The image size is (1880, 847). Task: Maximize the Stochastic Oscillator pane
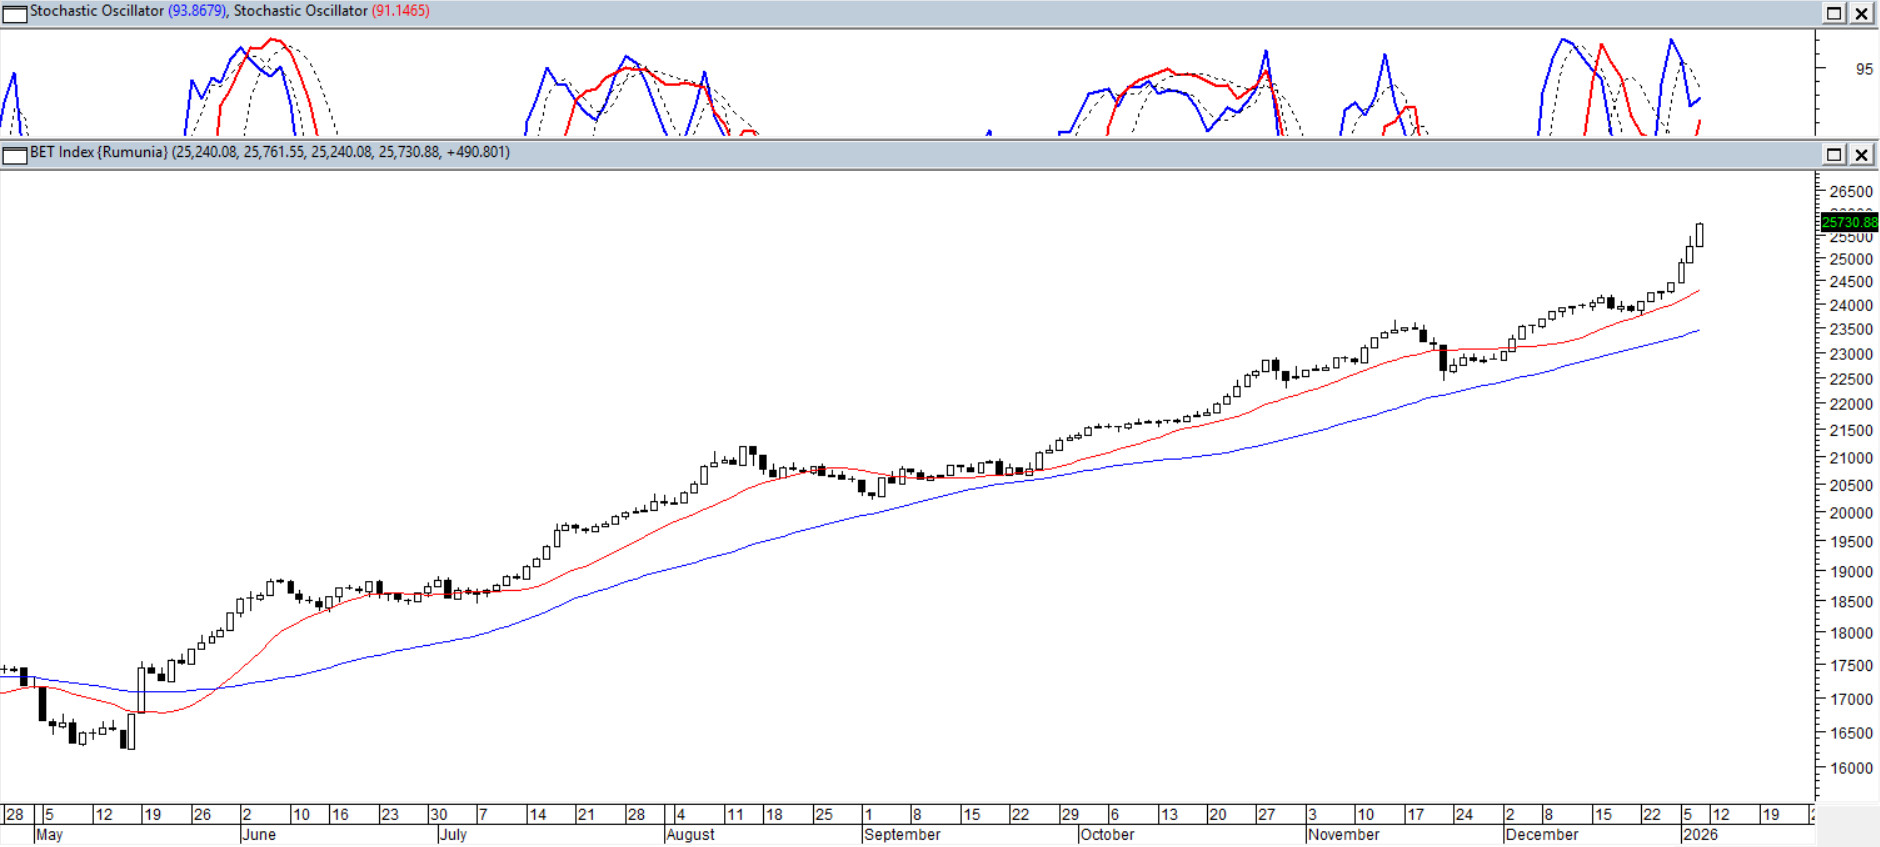(x=1834, y=13)
